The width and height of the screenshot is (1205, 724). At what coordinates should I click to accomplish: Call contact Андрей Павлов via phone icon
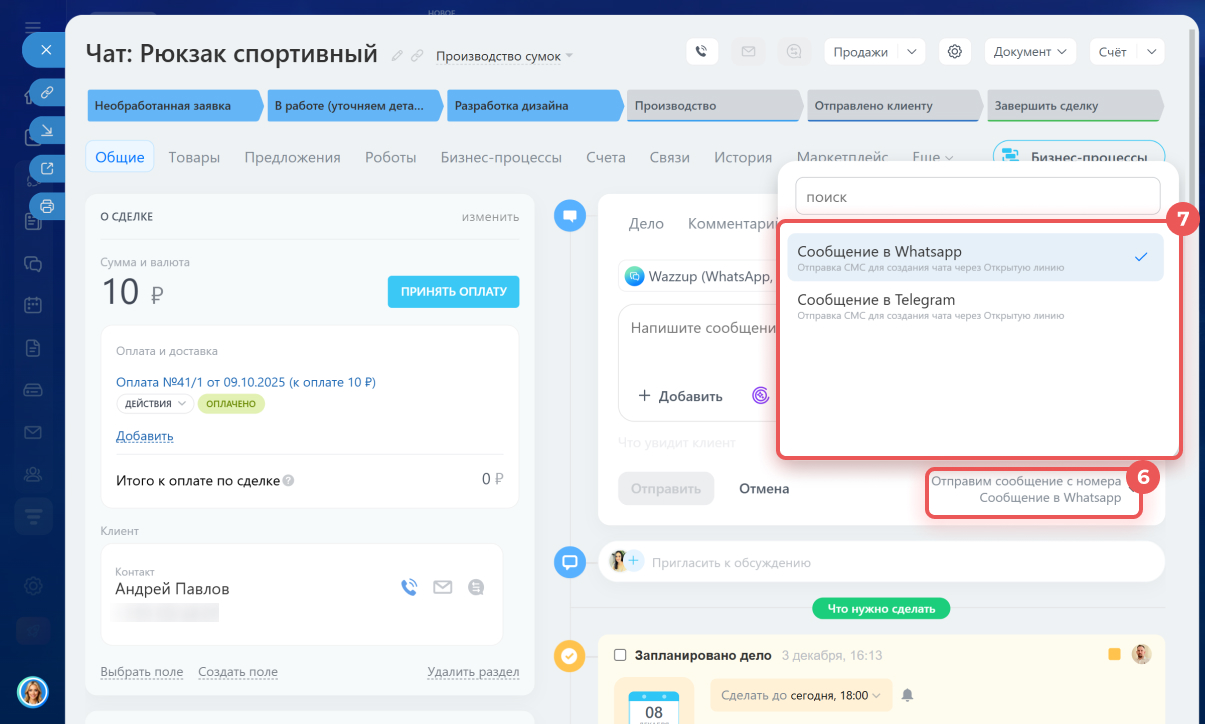click(x=408, y=587)
